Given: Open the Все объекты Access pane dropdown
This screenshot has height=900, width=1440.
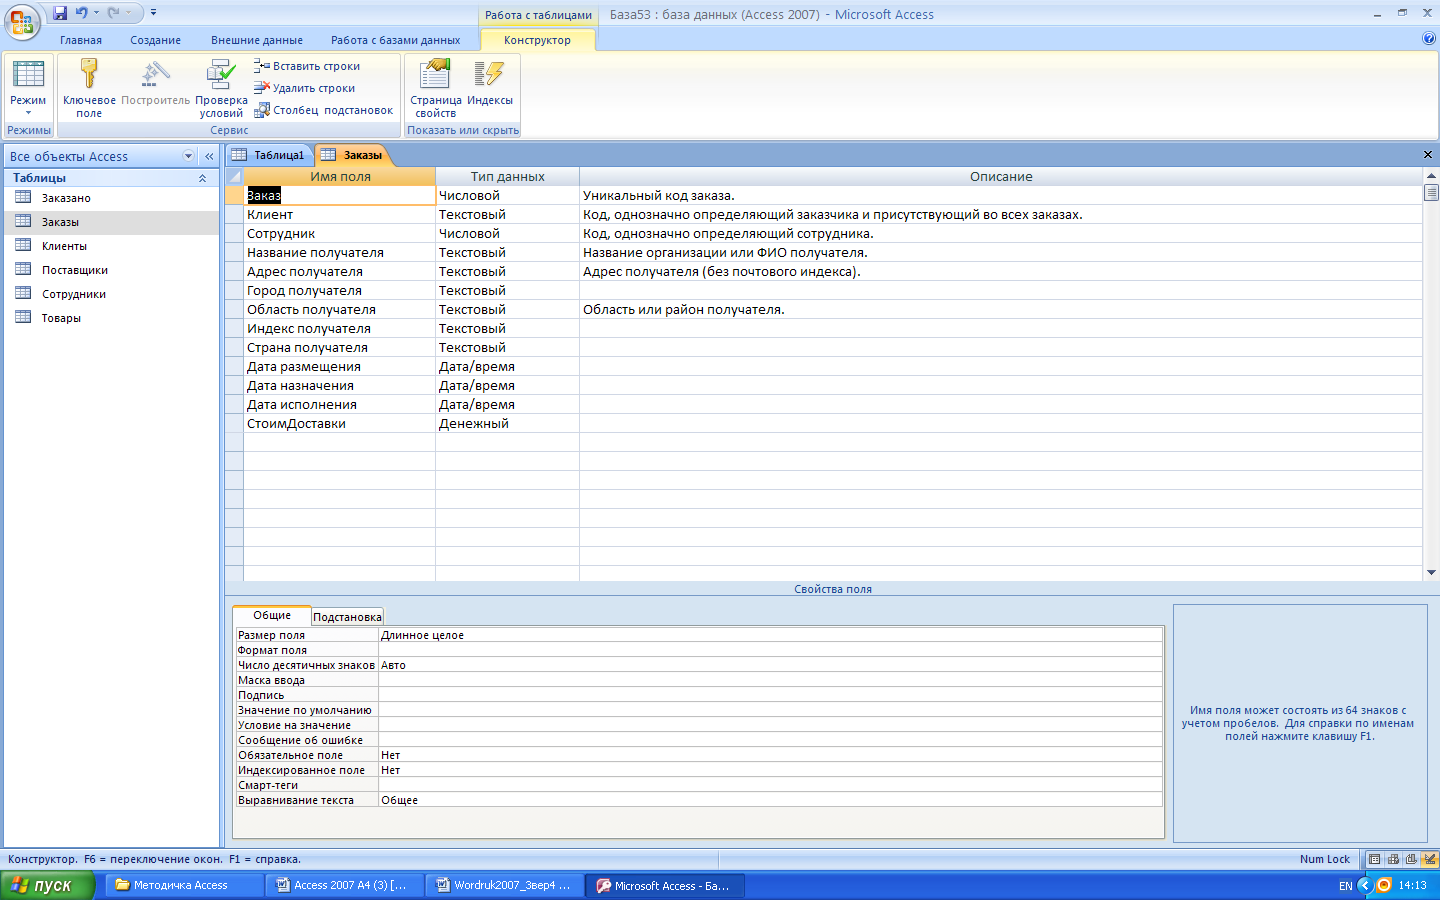Looking at the screenshot, I should point(188,156).
